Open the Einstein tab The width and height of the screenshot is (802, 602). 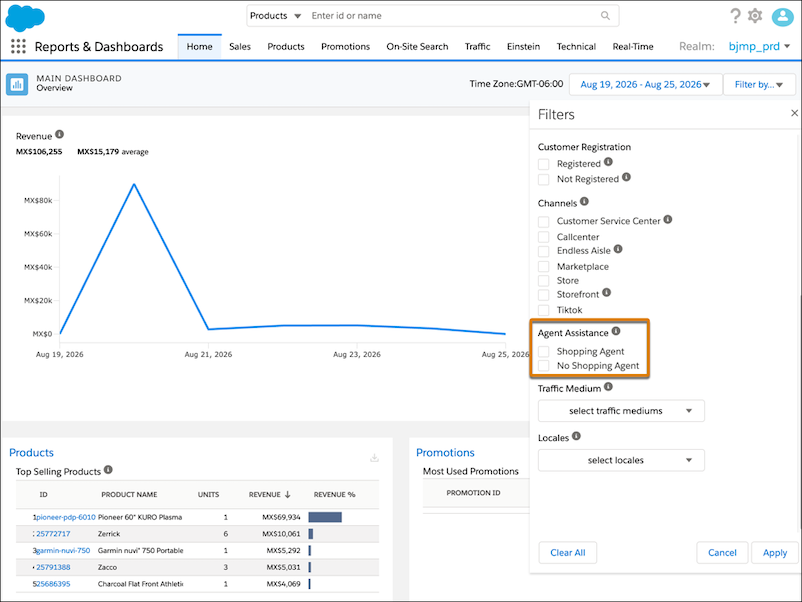[x=523, y=47]
